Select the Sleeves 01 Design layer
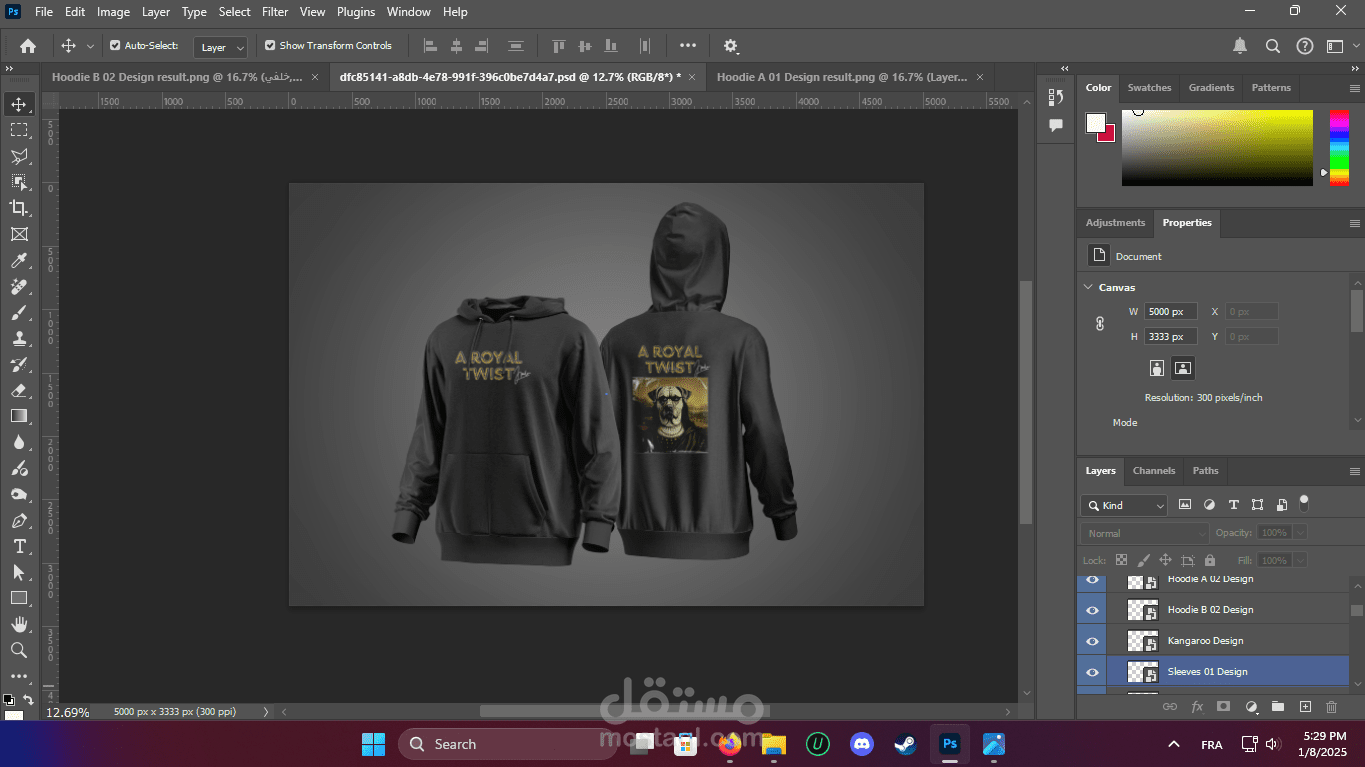This screenshot has height=767, width=1365. tap(1207, 672)
